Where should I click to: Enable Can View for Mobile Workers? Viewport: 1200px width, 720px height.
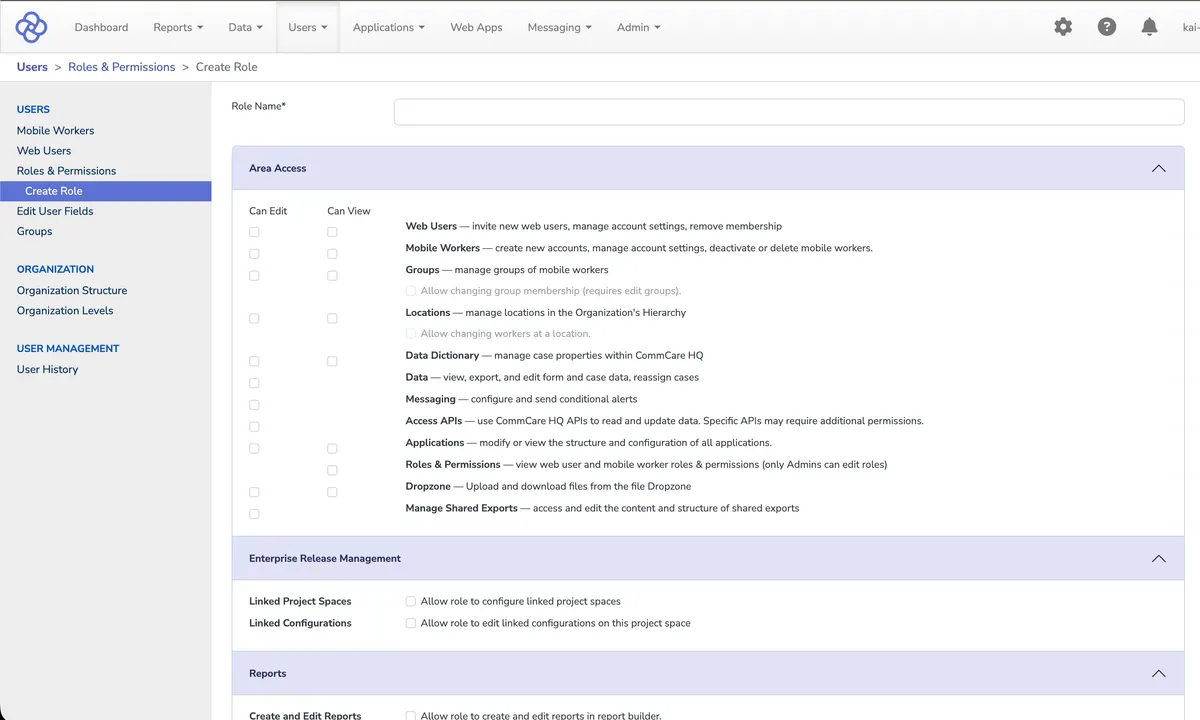coord(332,254)
